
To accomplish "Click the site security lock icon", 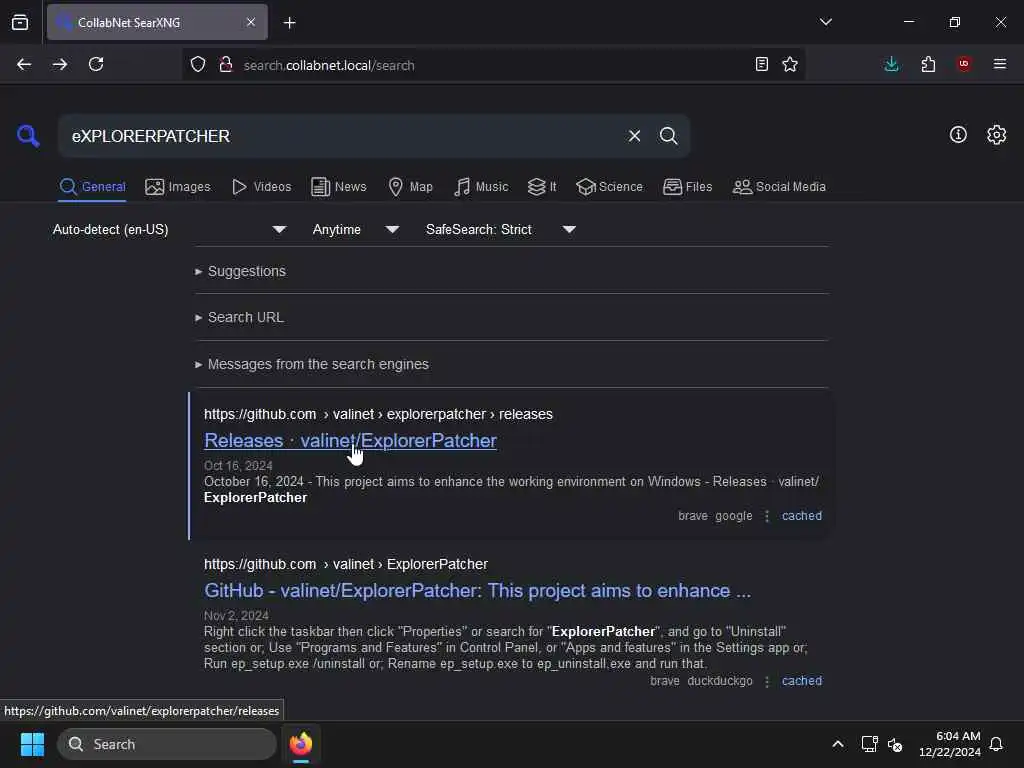I will pos(226,64).
